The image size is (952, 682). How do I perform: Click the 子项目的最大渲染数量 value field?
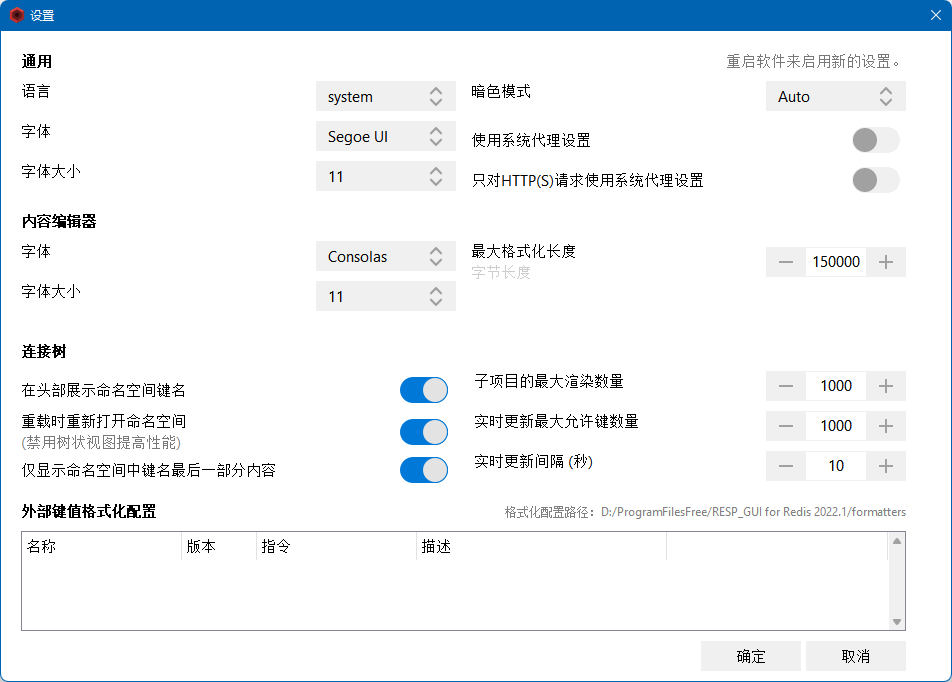(x=836, y=386)
